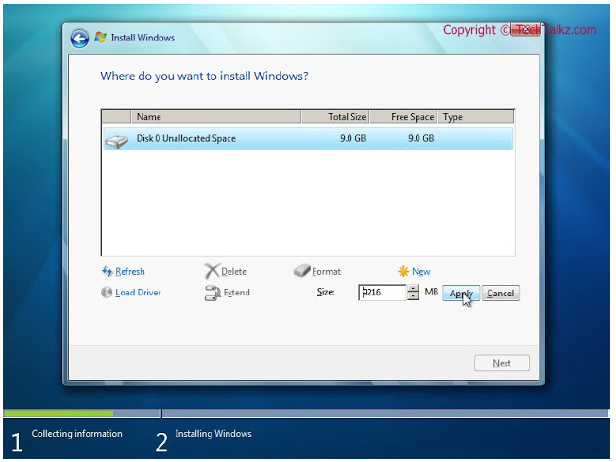Viewport: 616px width, 462px height.
Task: Click the Next button
Action: [502, 363]
